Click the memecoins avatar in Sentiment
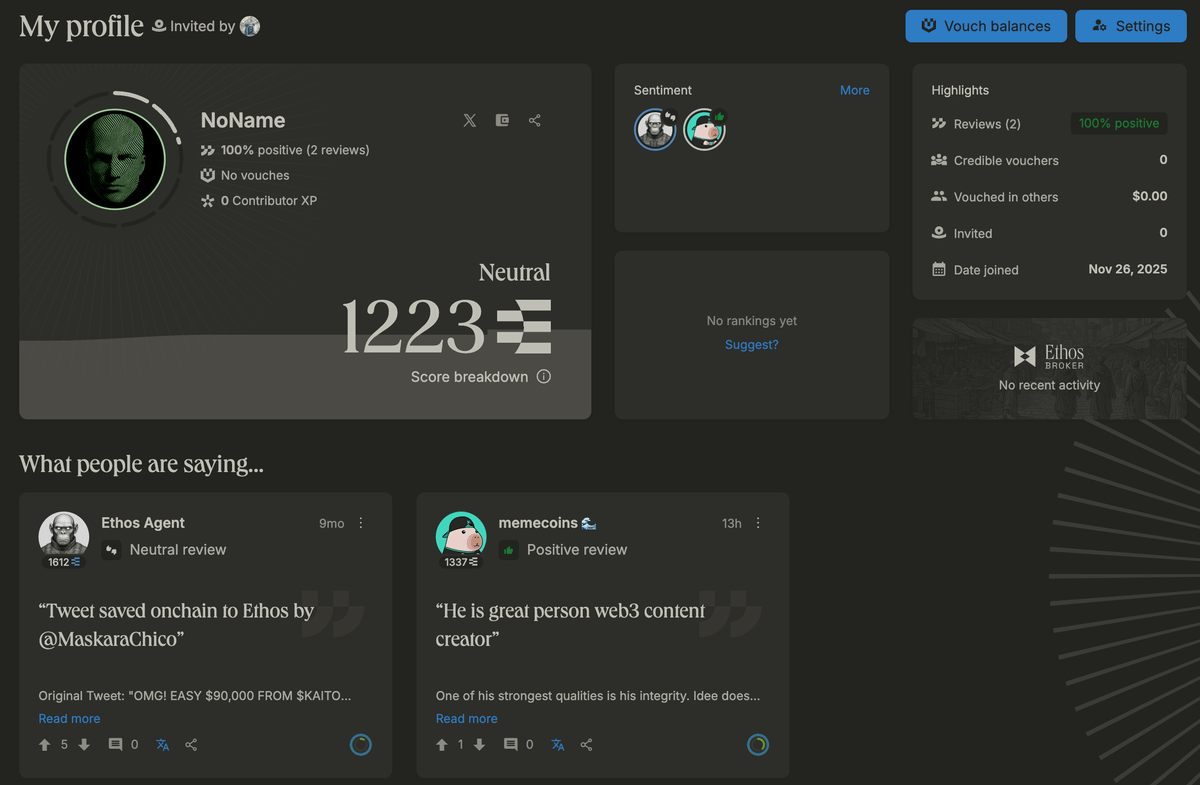 click(704, 129)
